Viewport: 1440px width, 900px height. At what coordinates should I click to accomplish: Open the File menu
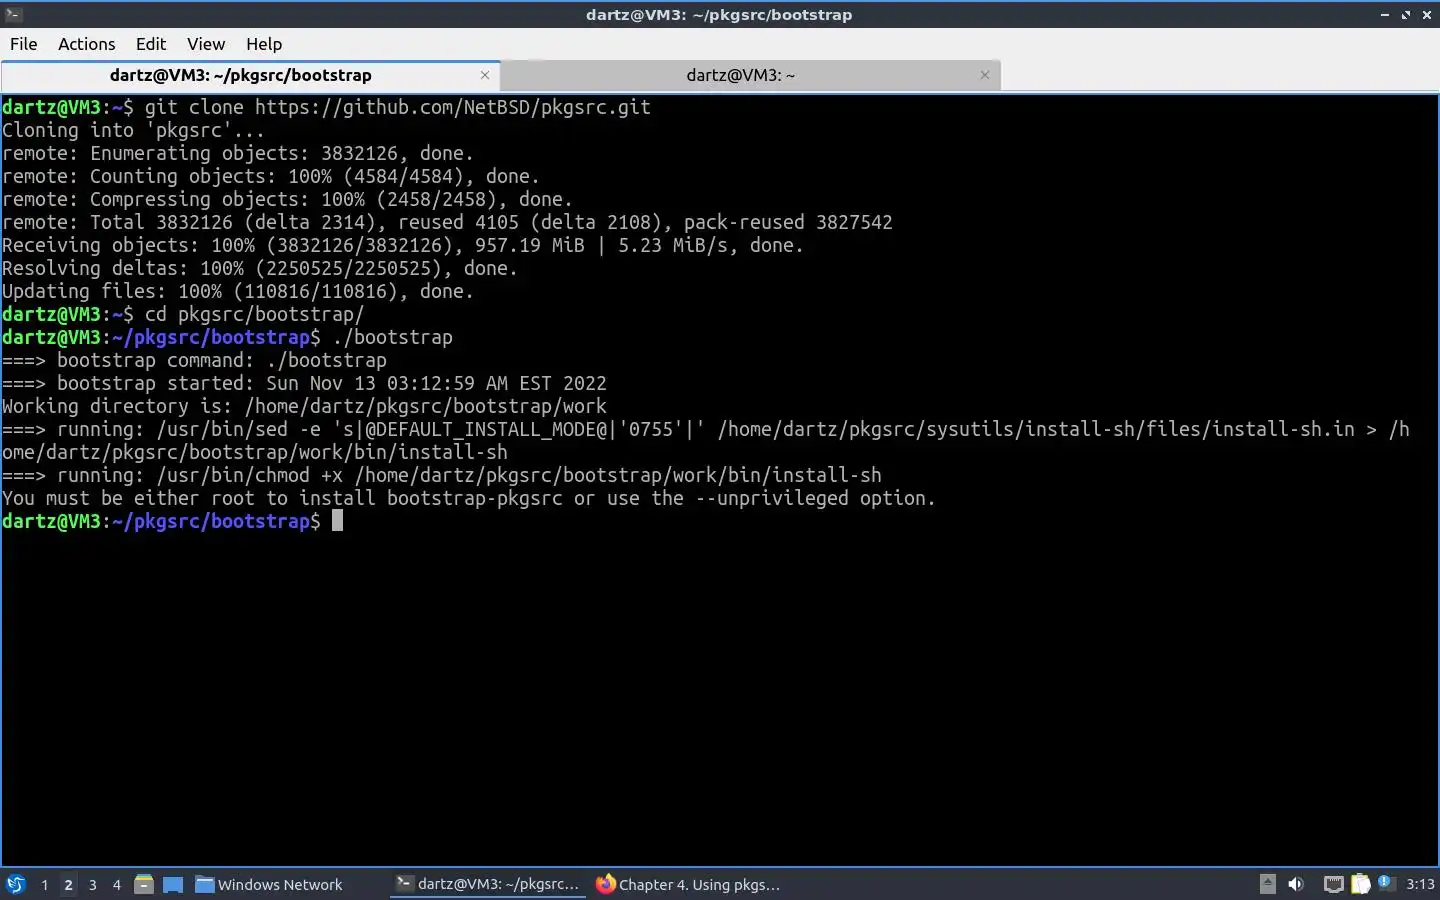(23, 44)
